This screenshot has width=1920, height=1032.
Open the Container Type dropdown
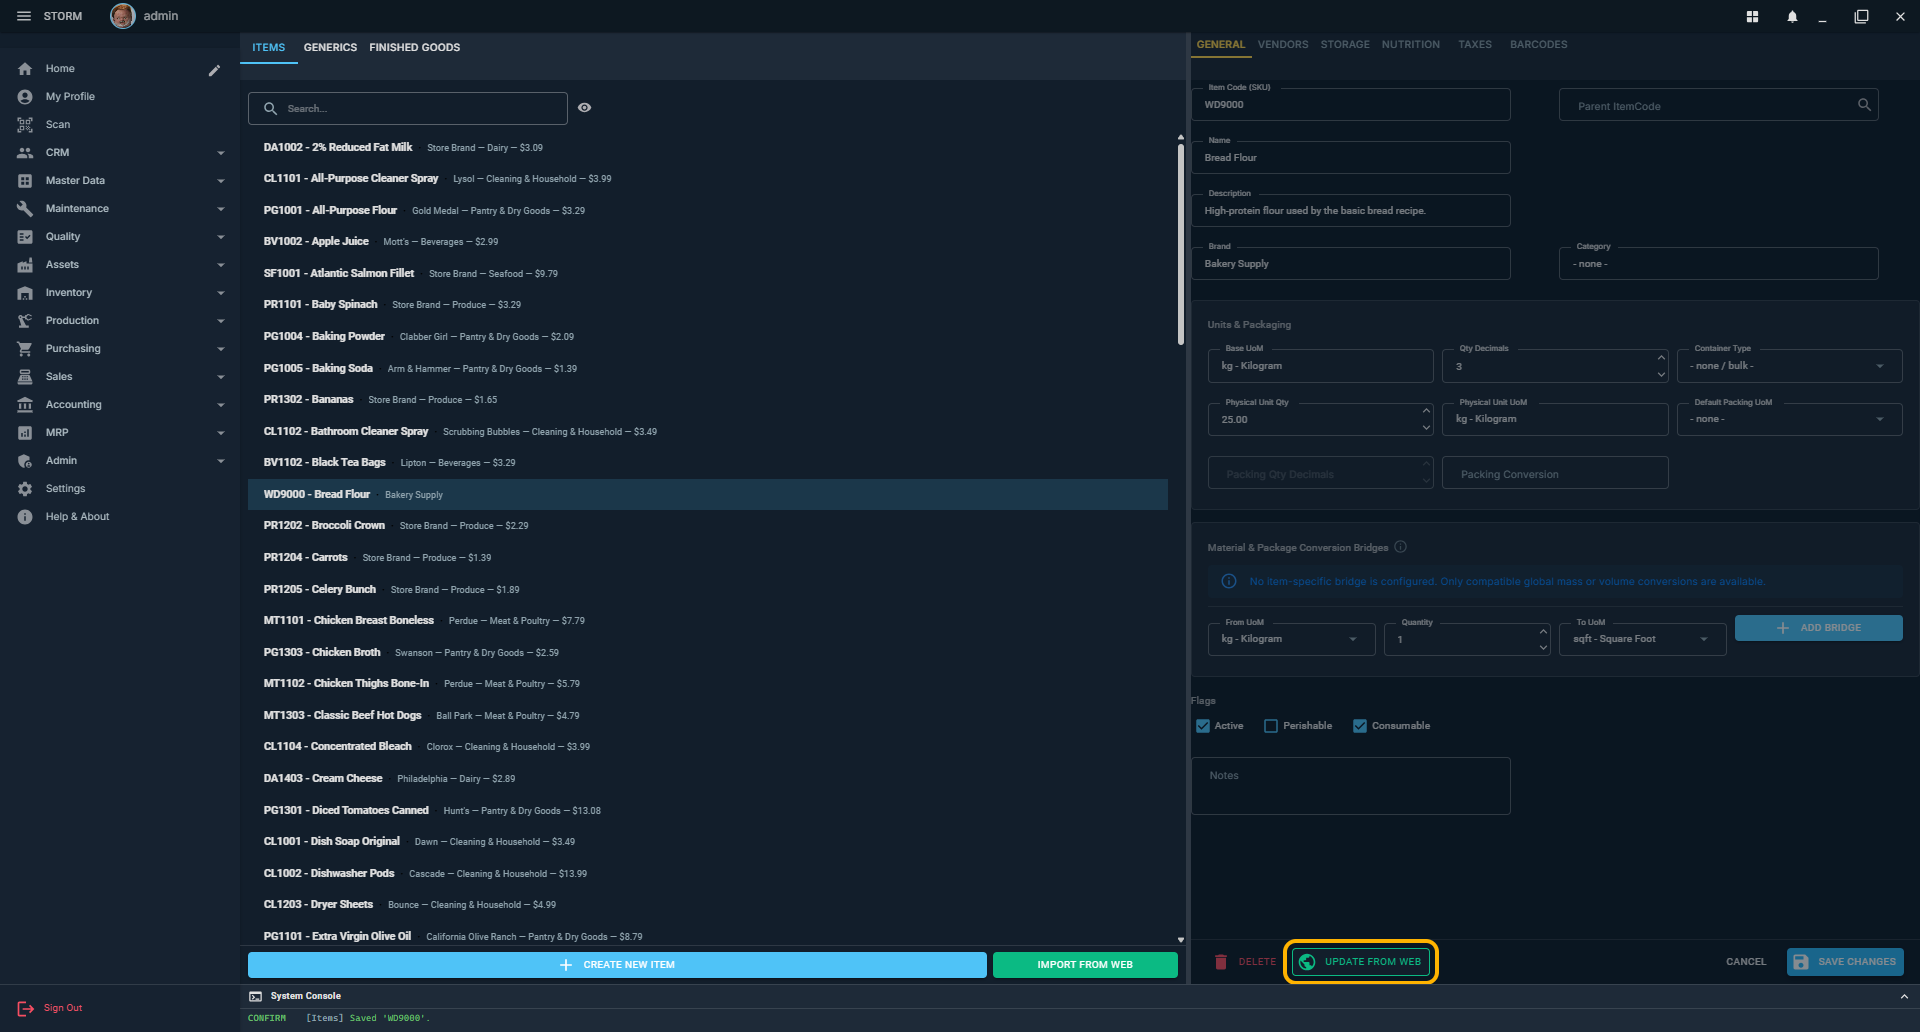[x=1789, y=366]
